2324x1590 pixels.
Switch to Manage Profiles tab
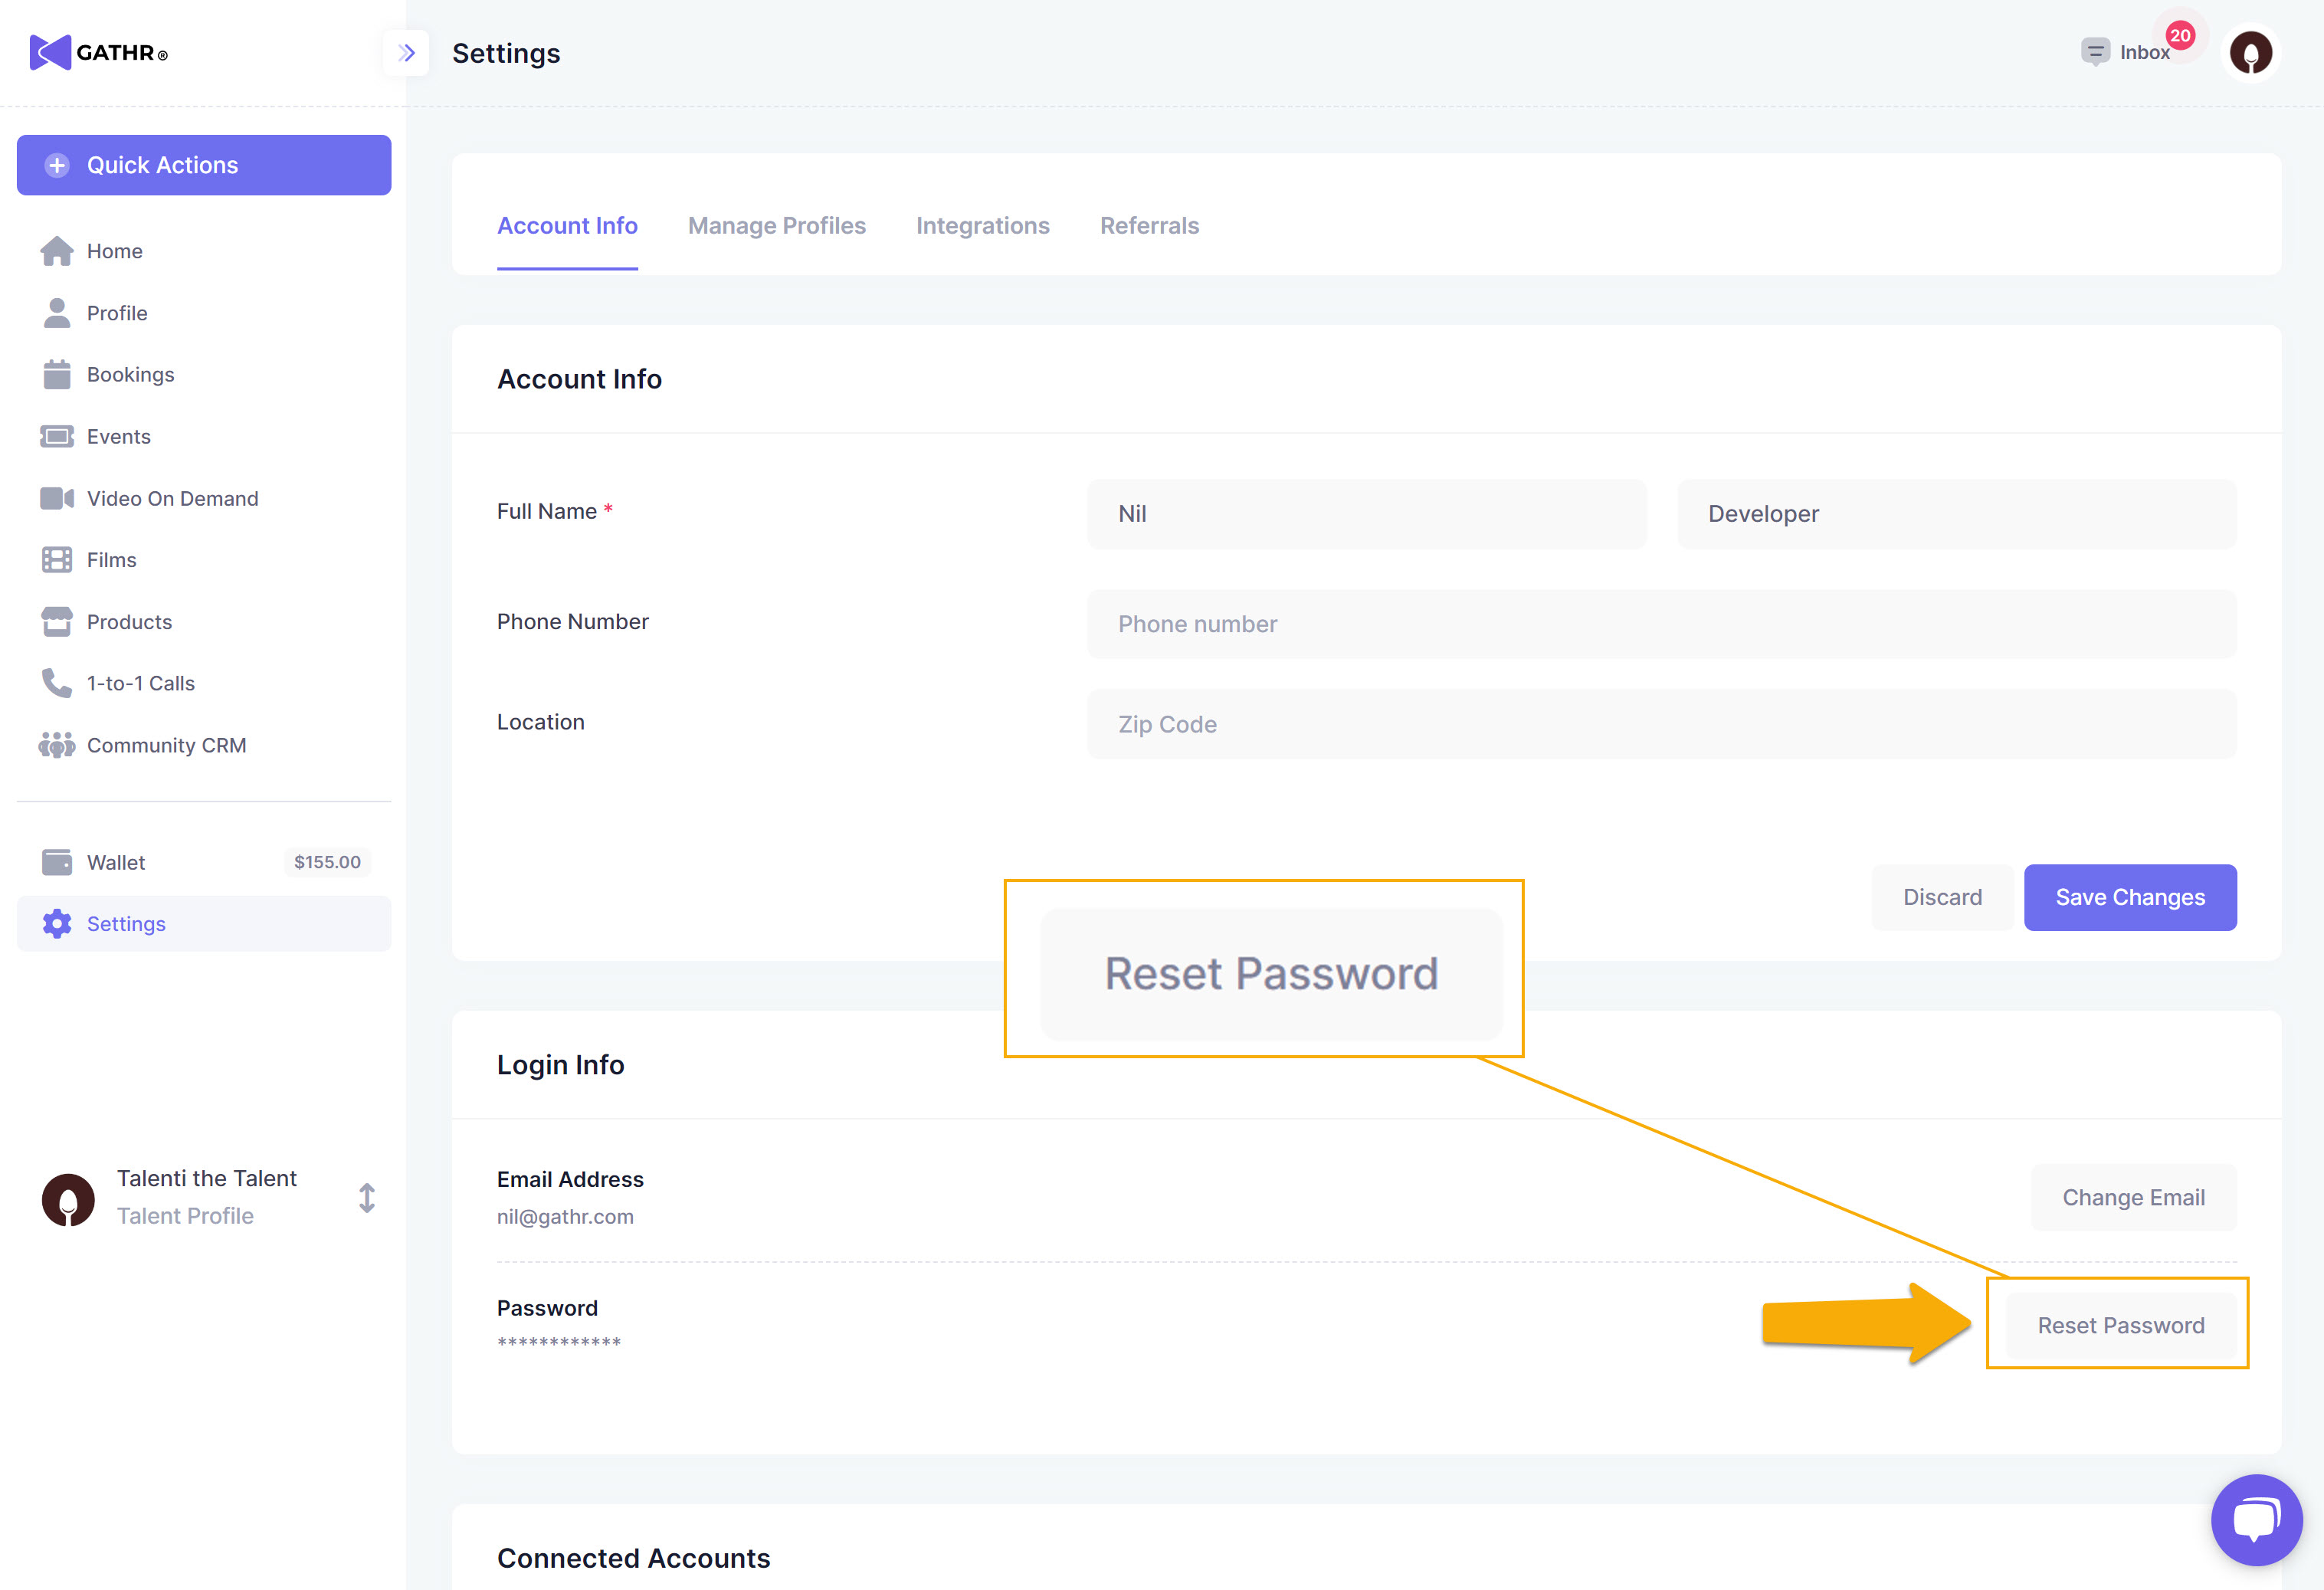(x=776, y=226)
